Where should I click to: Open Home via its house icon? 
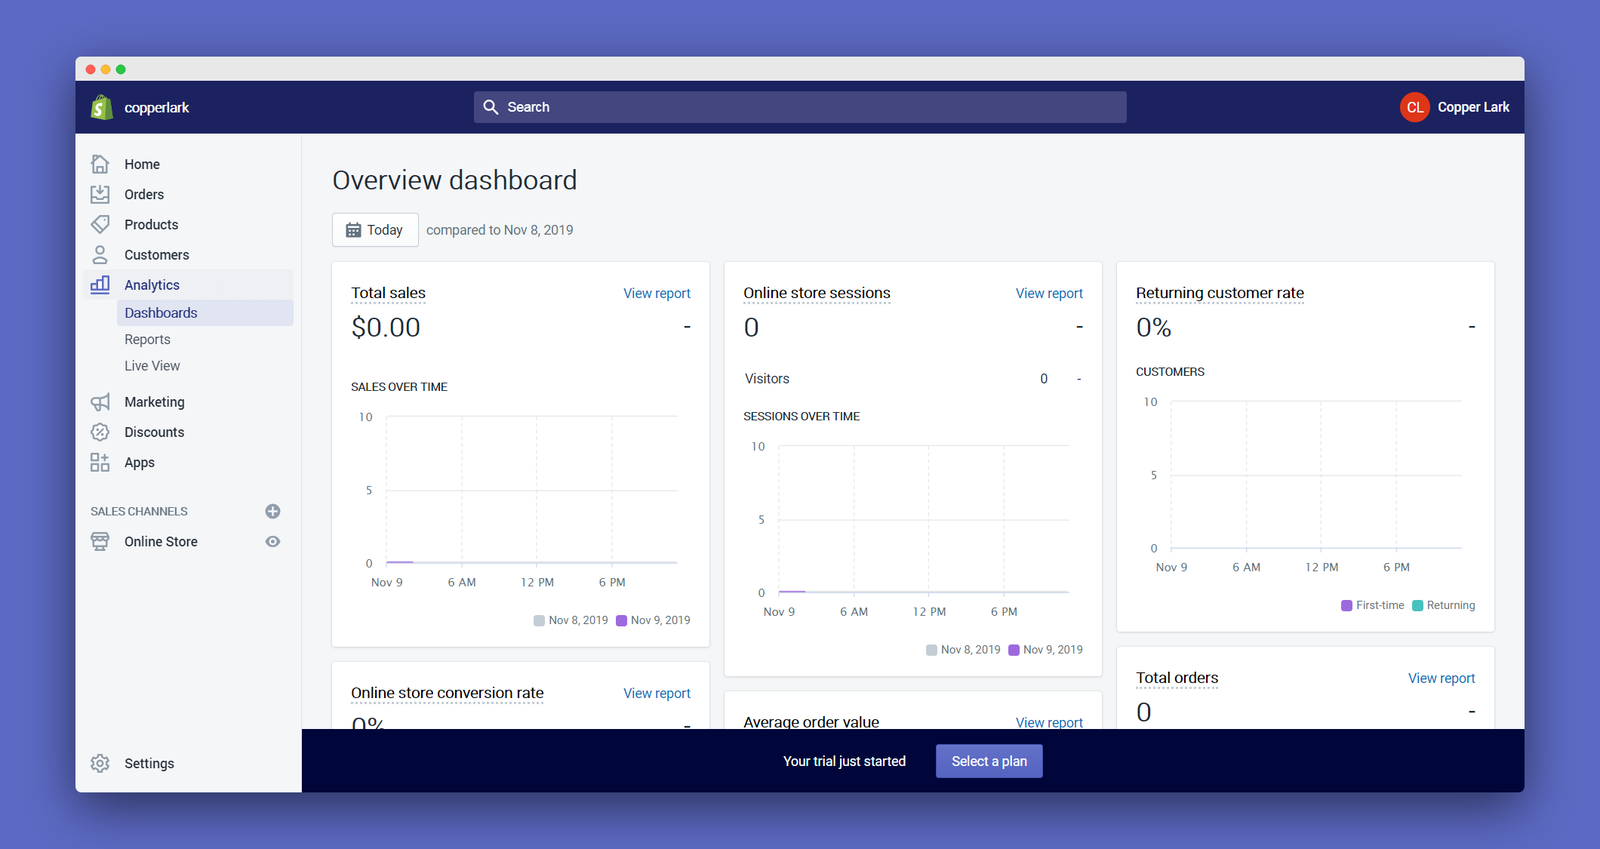pos(100,164)
